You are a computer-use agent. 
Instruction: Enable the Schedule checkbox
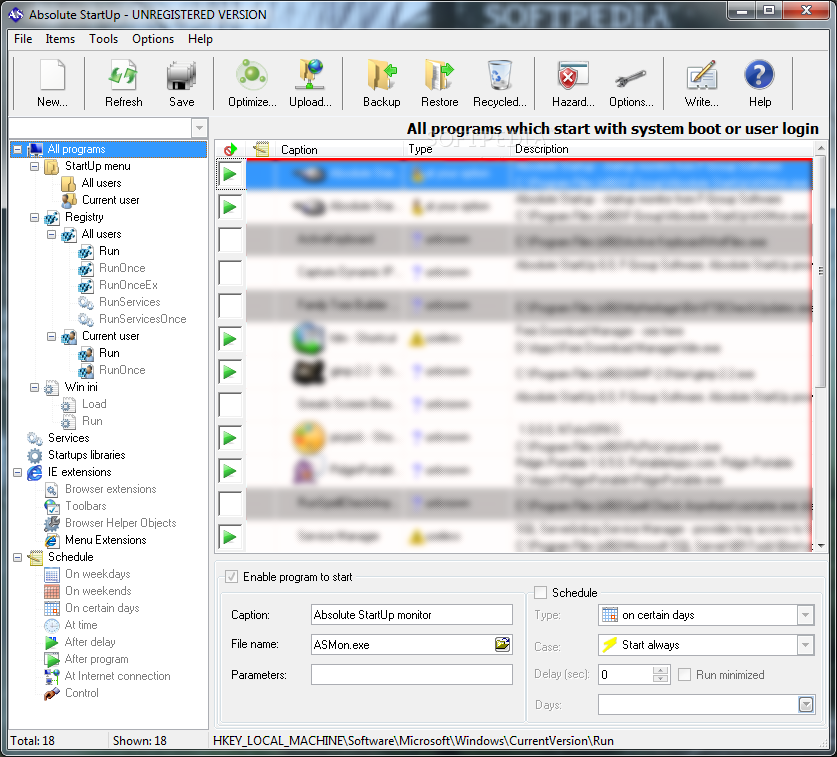540,593
